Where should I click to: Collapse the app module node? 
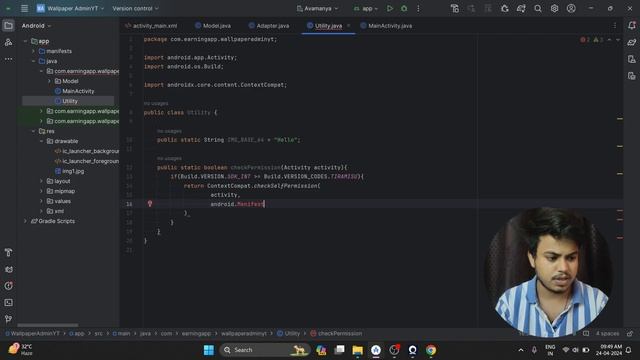tap(25, 41)
